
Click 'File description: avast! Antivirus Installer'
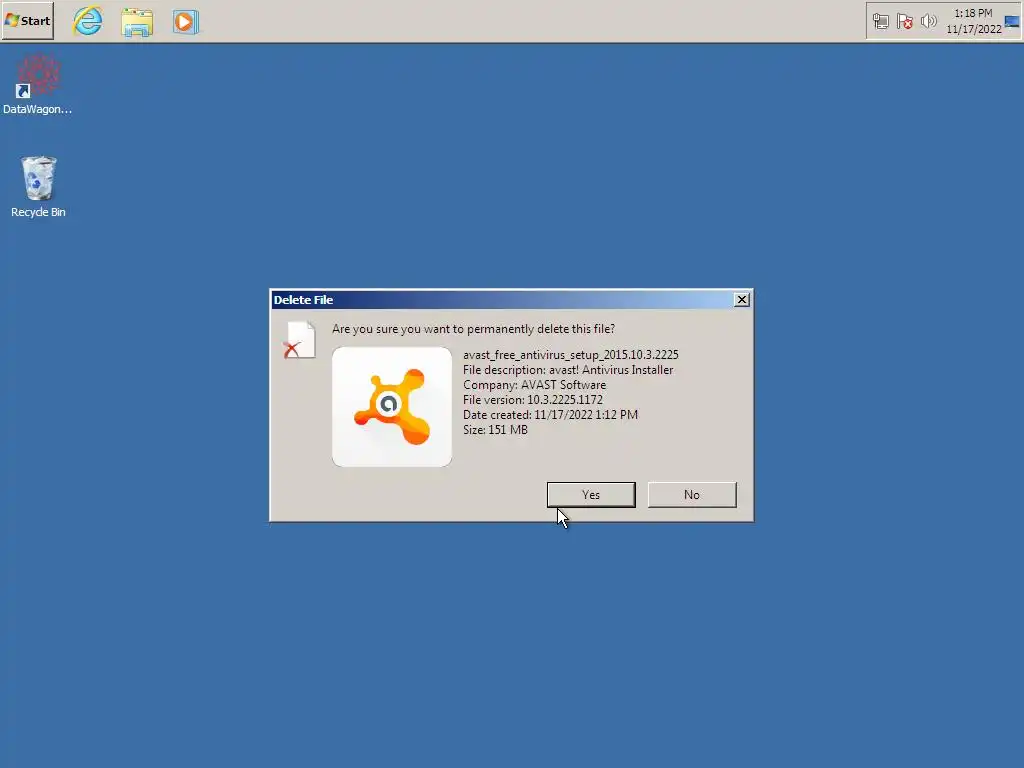point(568,370)
